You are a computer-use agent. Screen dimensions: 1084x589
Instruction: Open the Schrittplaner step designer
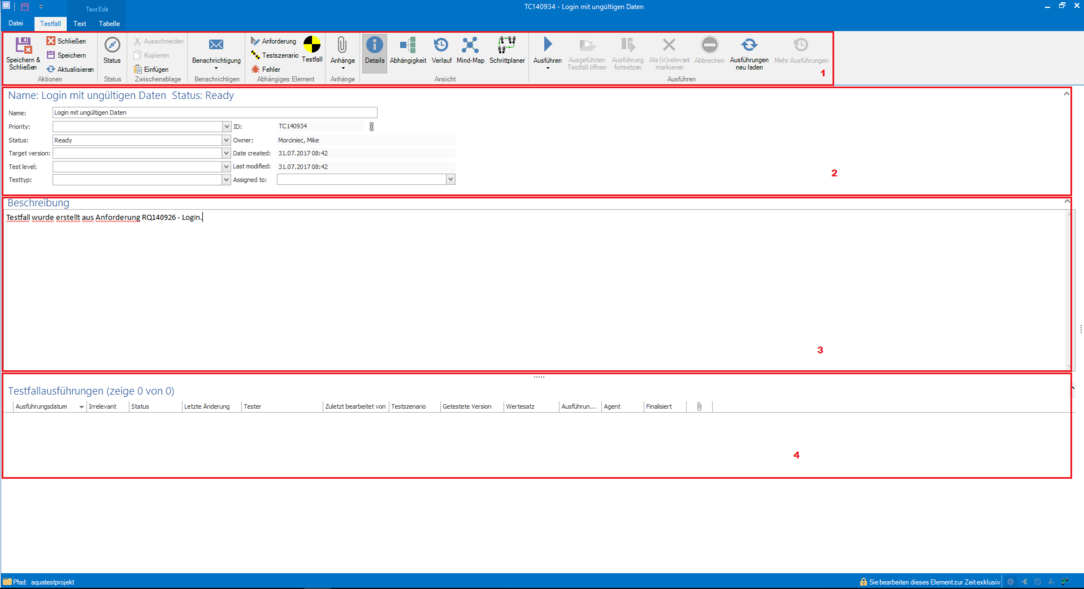507,46
